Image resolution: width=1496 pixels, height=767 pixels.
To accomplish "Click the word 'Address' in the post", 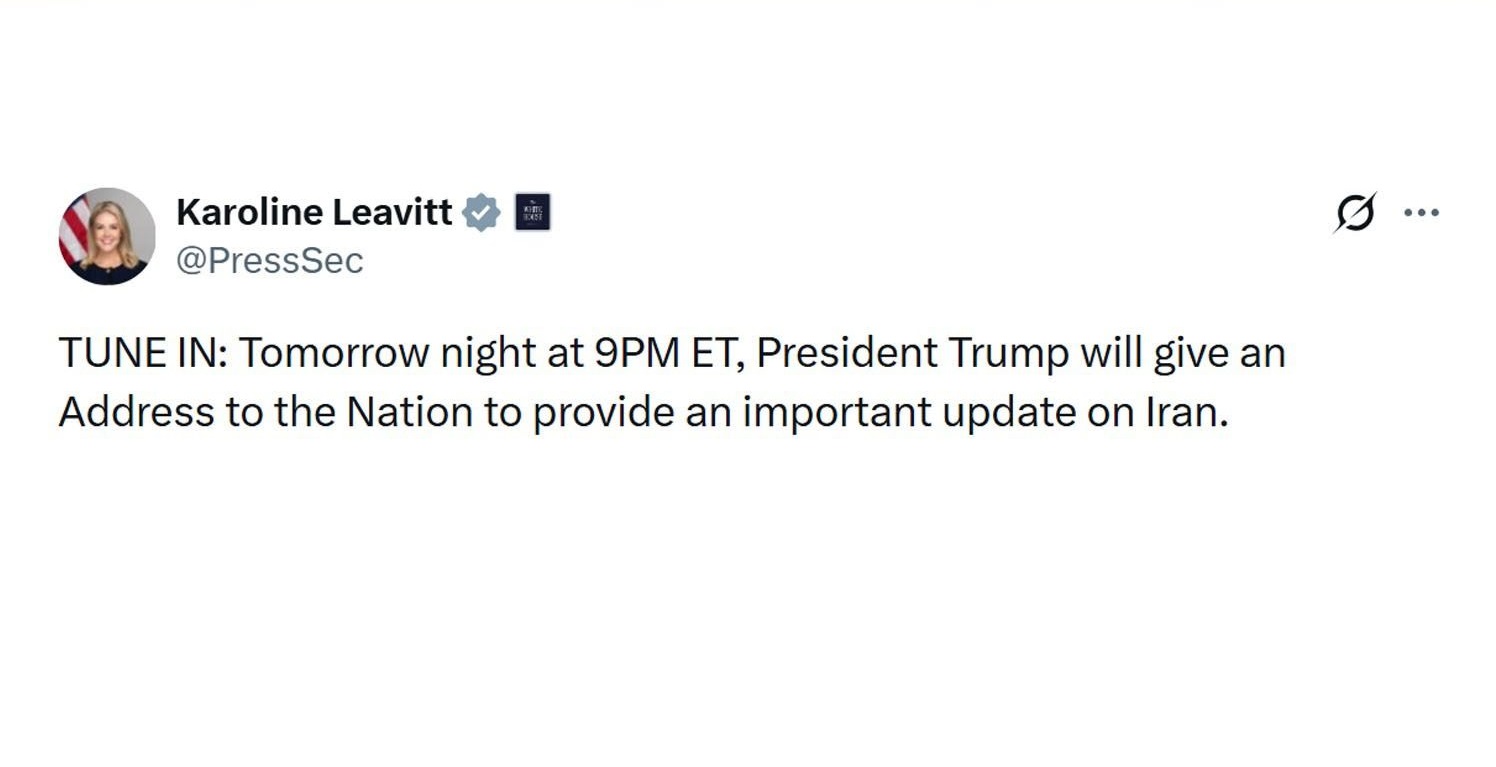I will tap(136, 413).
